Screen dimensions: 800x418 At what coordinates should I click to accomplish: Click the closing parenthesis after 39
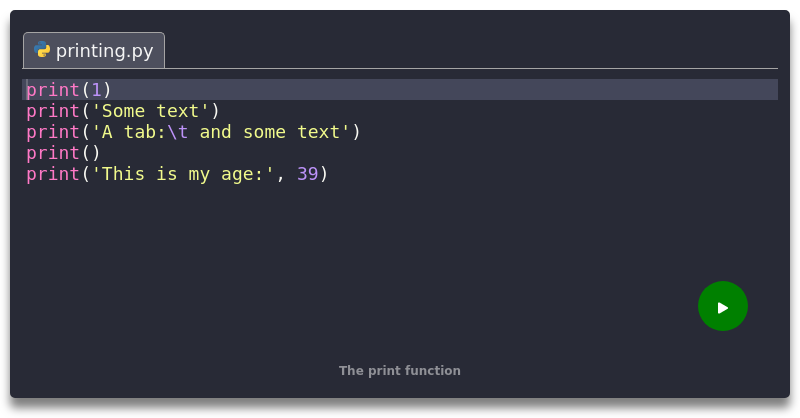pos(324,174)
